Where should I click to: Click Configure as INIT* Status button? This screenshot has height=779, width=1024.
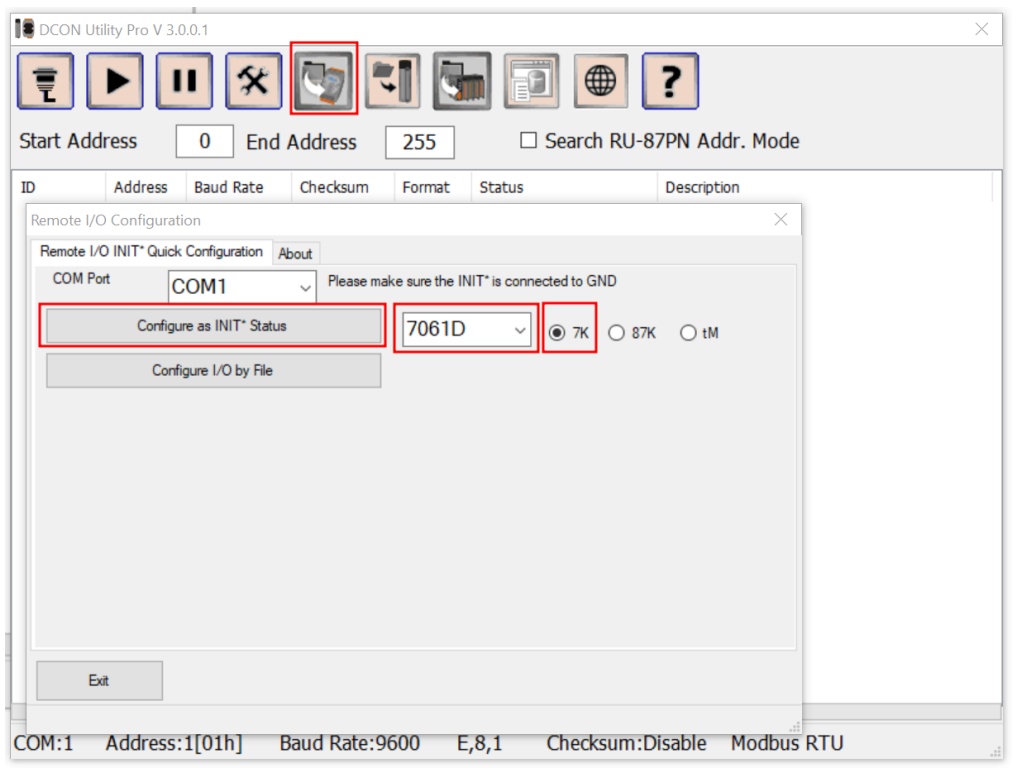tap(213, 326)
